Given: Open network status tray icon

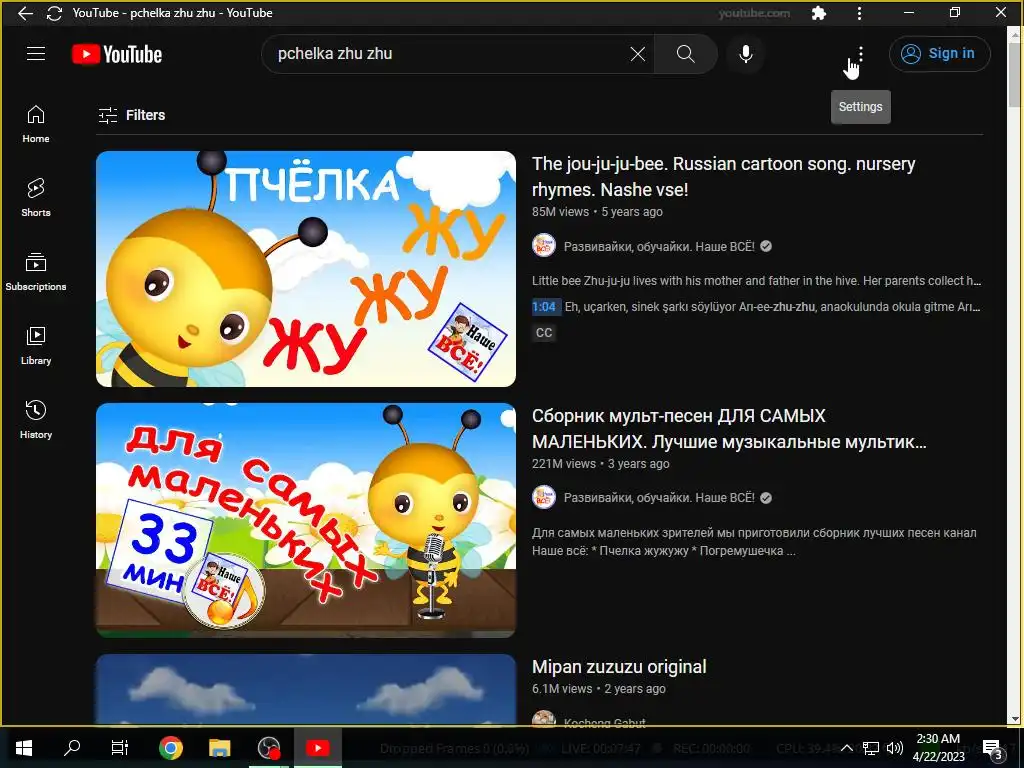Looking at the screenshot, I should pyautogui.click(x=871, y=748).
